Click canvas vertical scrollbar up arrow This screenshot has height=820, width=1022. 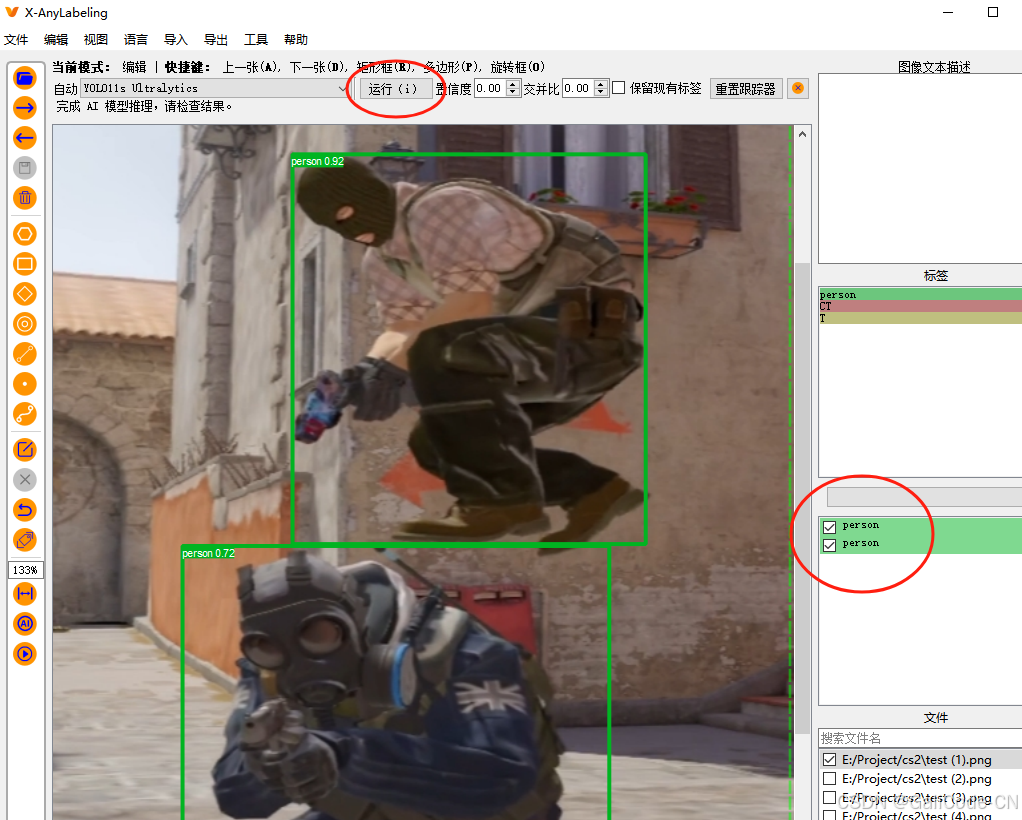click(x=803, y=134)
